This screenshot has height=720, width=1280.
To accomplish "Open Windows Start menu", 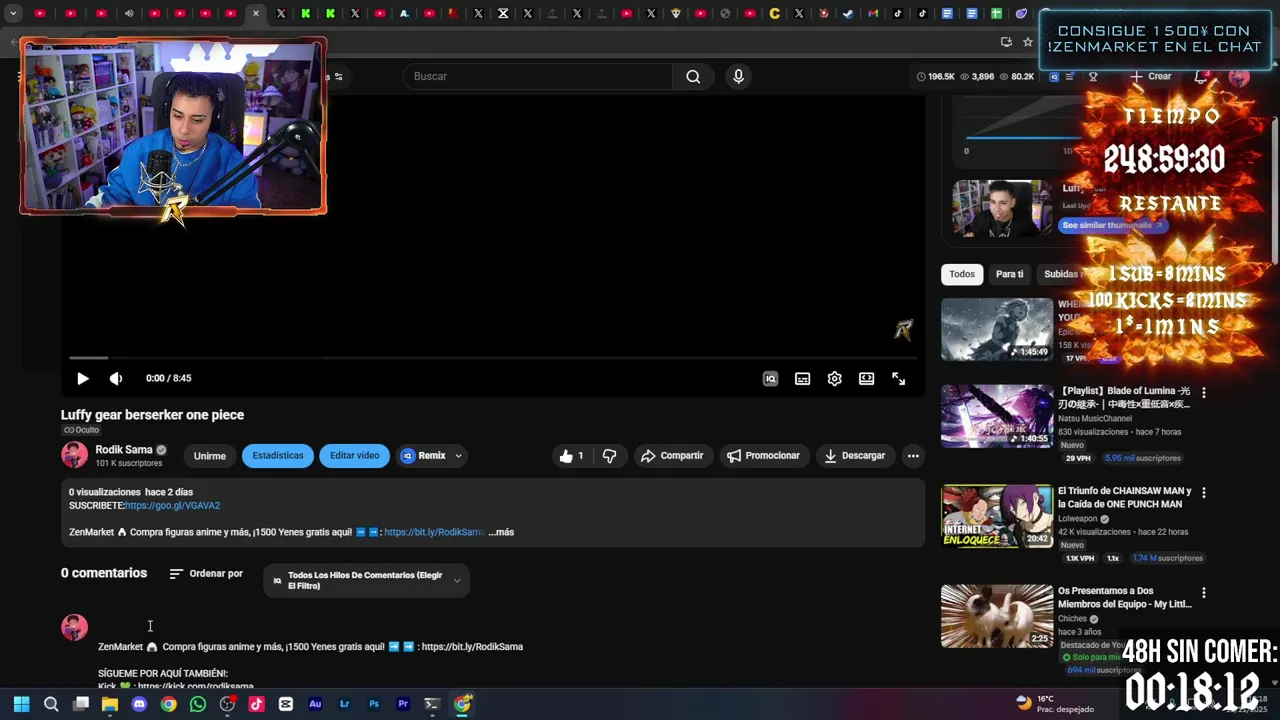I will click(x=21, y=704).
